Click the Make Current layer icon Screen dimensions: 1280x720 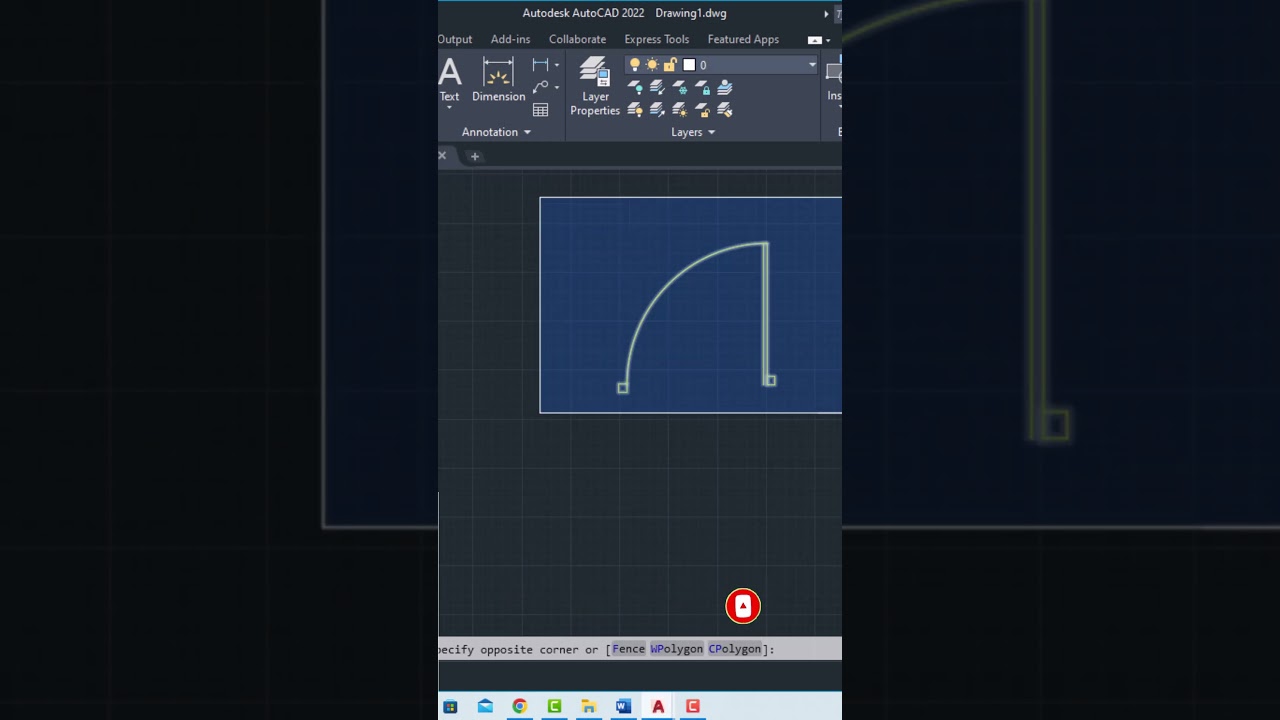pyautogui.click(x=726, y=88)
